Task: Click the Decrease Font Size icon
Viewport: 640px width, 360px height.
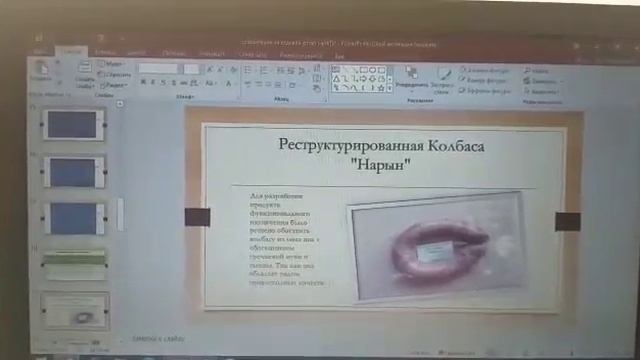Action: click(220, 70)
